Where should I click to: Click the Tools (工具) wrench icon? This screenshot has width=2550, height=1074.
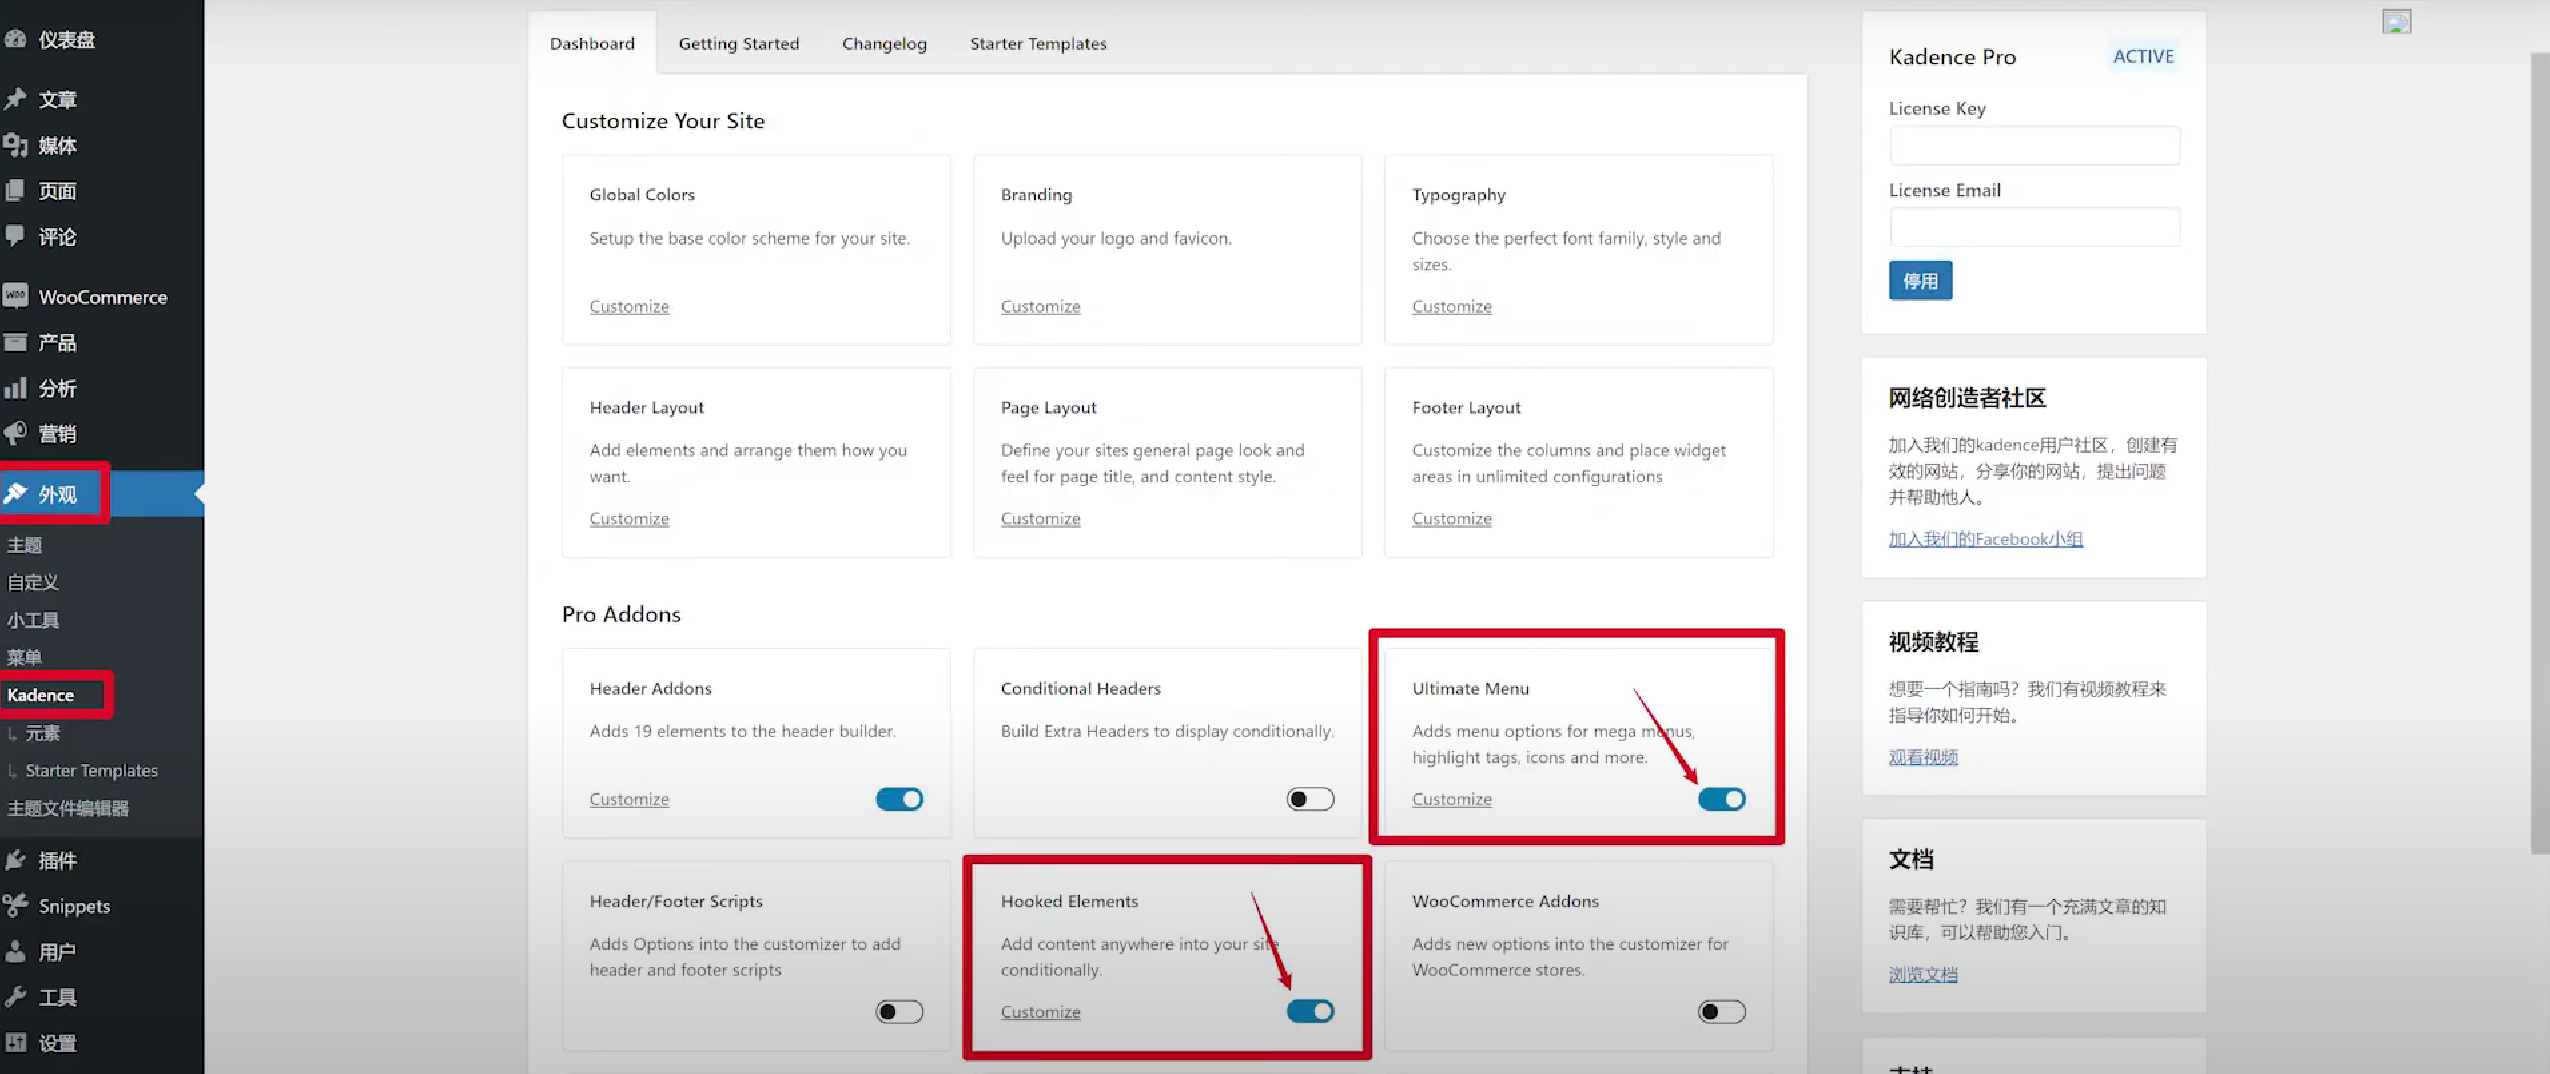pyautogui.click(x=16, y=997)
